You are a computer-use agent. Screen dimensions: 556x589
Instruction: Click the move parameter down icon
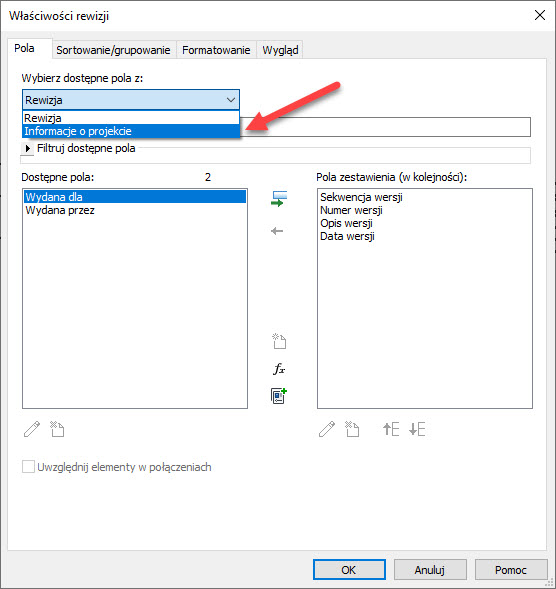click(417, 429)
